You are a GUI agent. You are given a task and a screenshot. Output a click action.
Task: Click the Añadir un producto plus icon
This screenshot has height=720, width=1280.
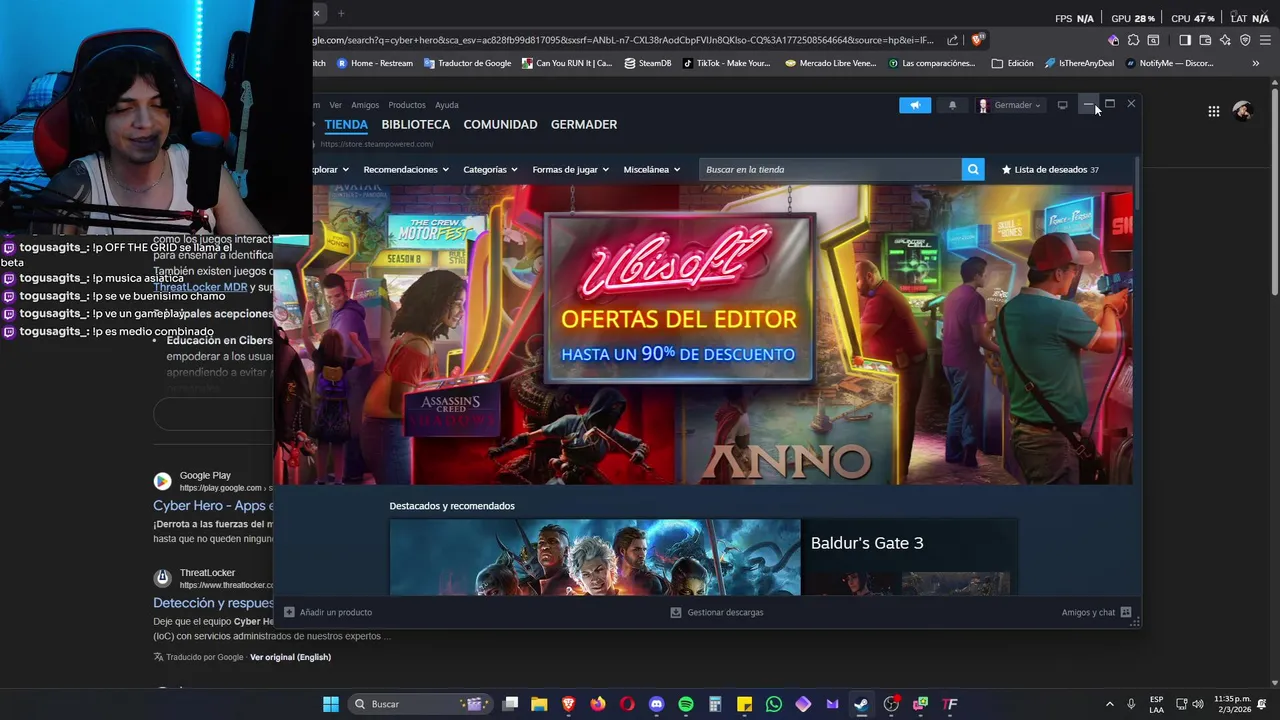coord(289,612)
